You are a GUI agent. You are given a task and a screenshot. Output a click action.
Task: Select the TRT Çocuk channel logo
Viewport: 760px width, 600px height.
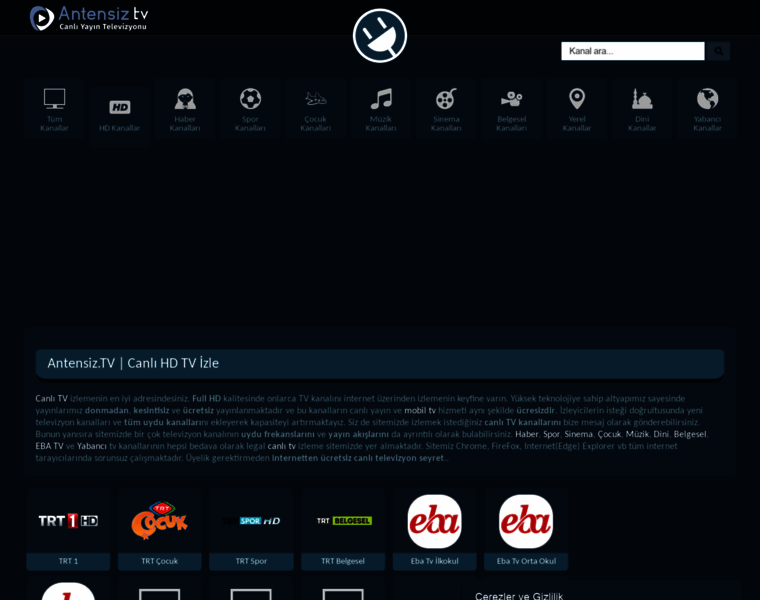coord(159,521)
